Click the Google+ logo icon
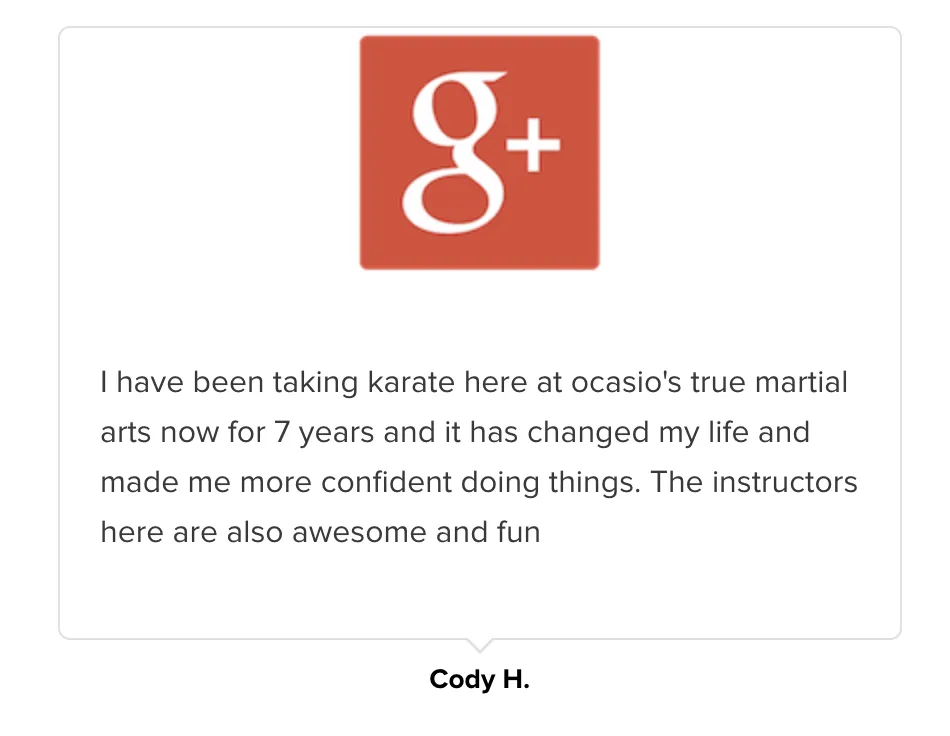The width and height of the screenshot is (950, 736). point(479,152)
